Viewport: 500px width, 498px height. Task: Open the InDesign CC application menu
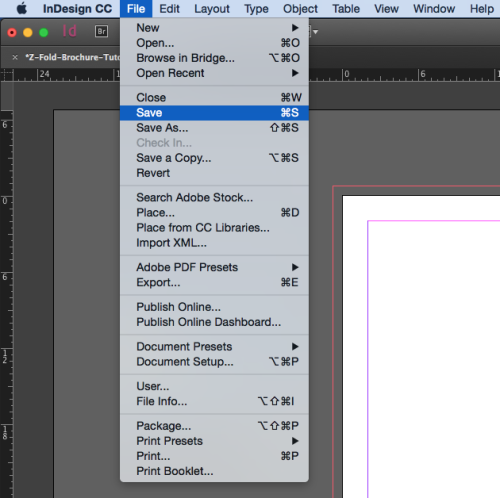(77, 9)
